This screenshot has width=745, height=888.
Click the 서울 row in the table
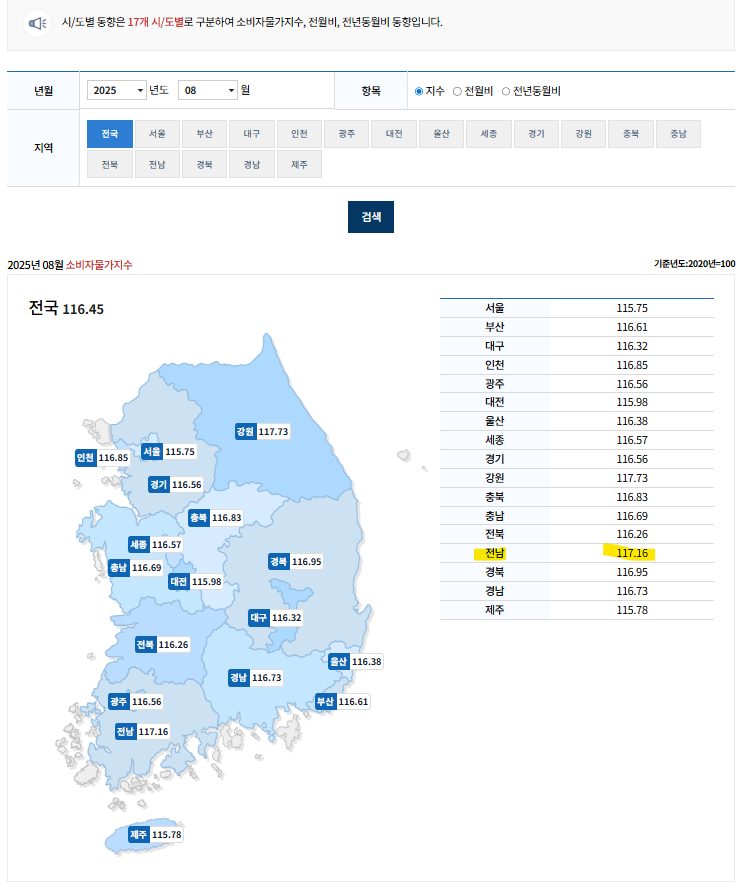click(577, 308)
